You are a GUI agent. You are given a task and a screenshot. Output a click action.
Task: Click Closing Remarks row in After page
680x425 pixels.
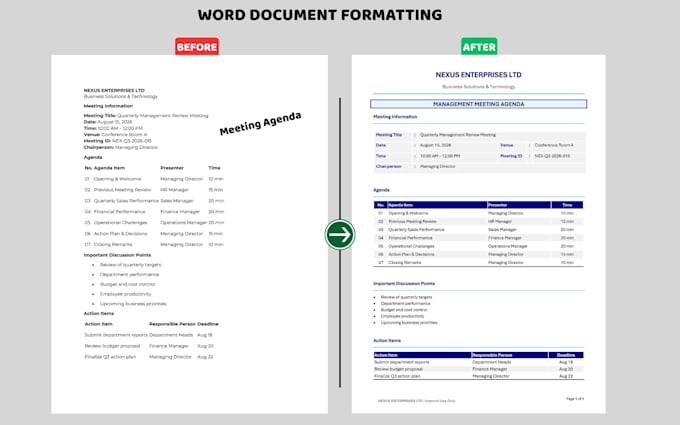(478, 263)
